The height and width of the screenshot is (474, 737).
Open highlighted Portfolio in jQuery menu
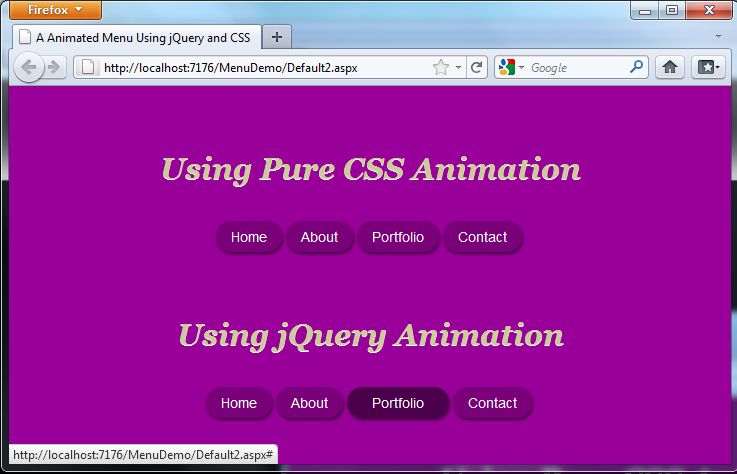(x=398, y=403)
